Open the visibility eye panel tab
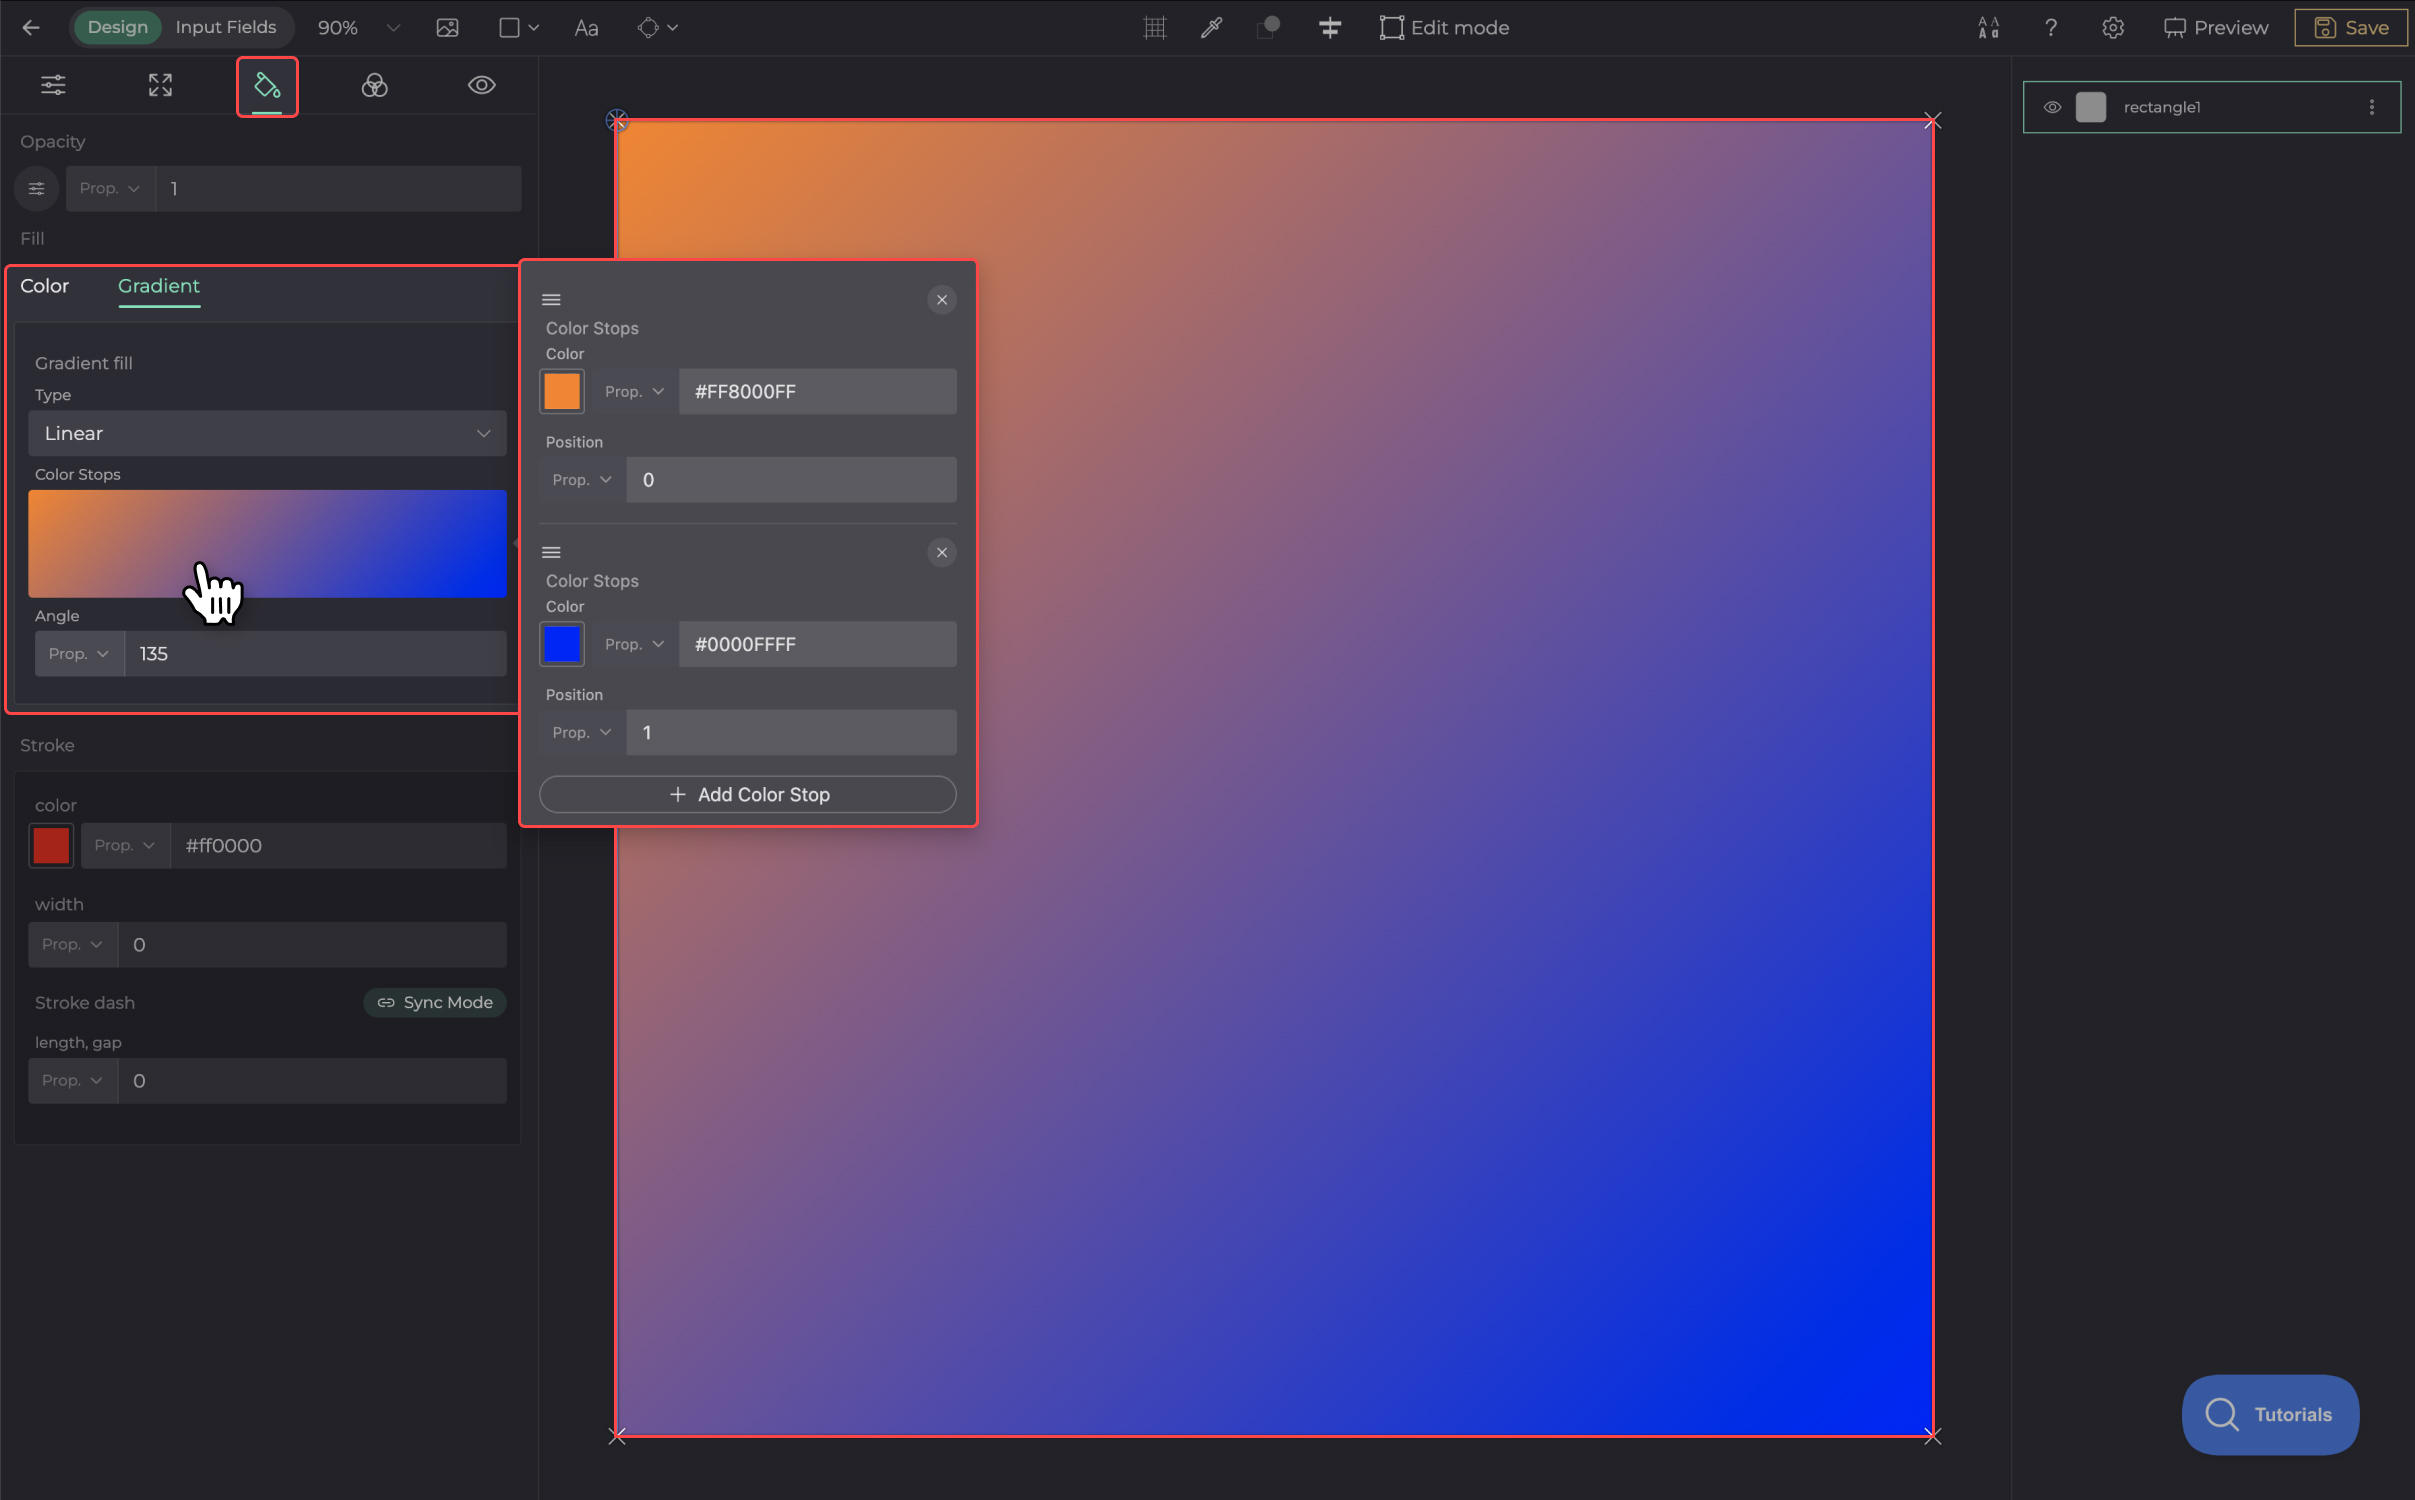The height and width of the screenshot is (1500, 2415). point(481,86)
